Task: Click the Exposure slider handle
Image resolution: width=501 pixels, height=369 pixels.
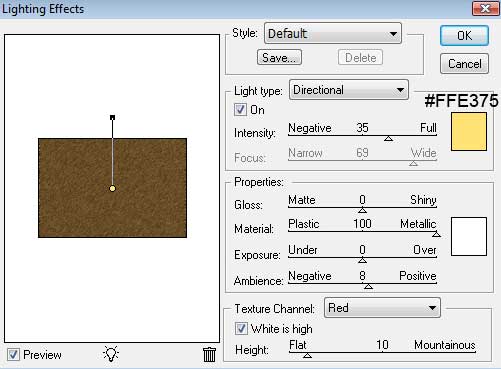Action: pos(362,260)
